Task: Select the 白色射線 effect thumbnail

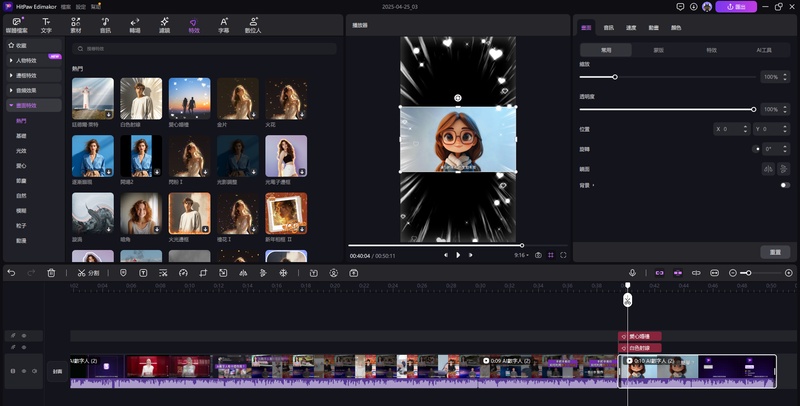Action: pos(141,98)
